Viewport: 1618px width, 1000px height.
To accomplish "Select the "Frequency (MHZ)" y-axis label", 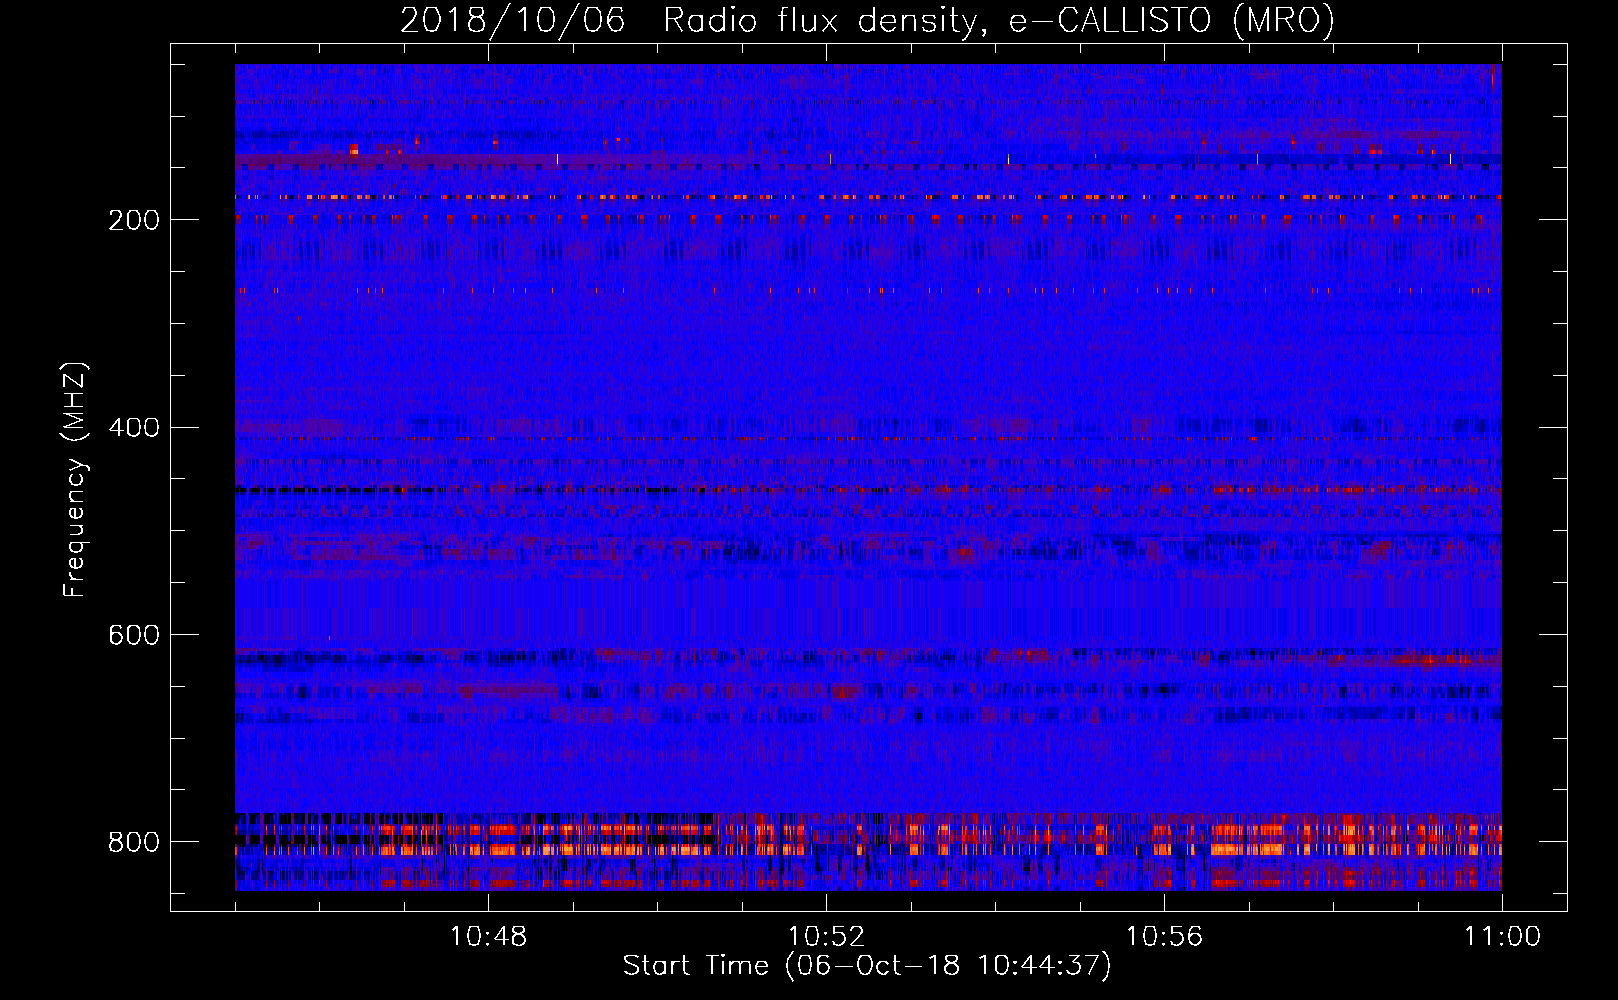I will click(x=75, y=479).
